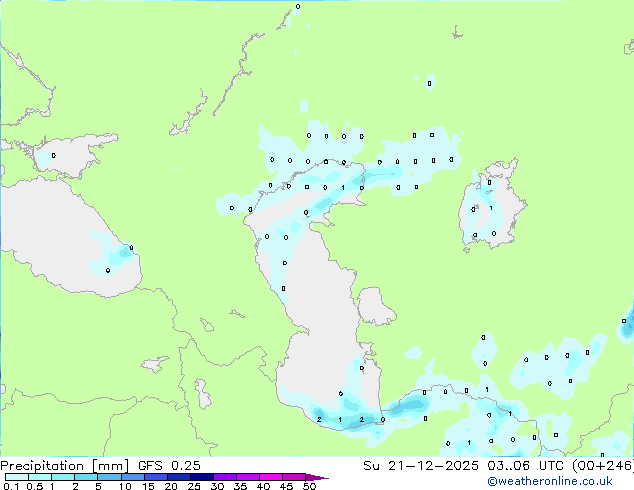
Task: Select the 5–10 mm legend color swatch
Action: pos(109,477)
